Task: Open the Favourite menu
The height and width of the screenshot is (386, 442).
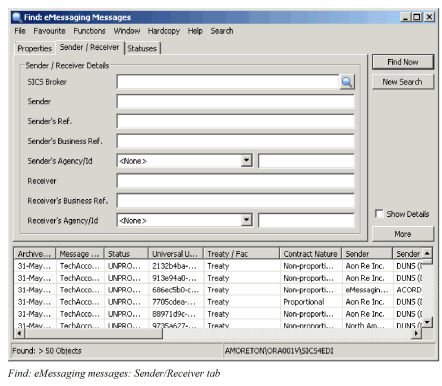Action: pos(49,31)
